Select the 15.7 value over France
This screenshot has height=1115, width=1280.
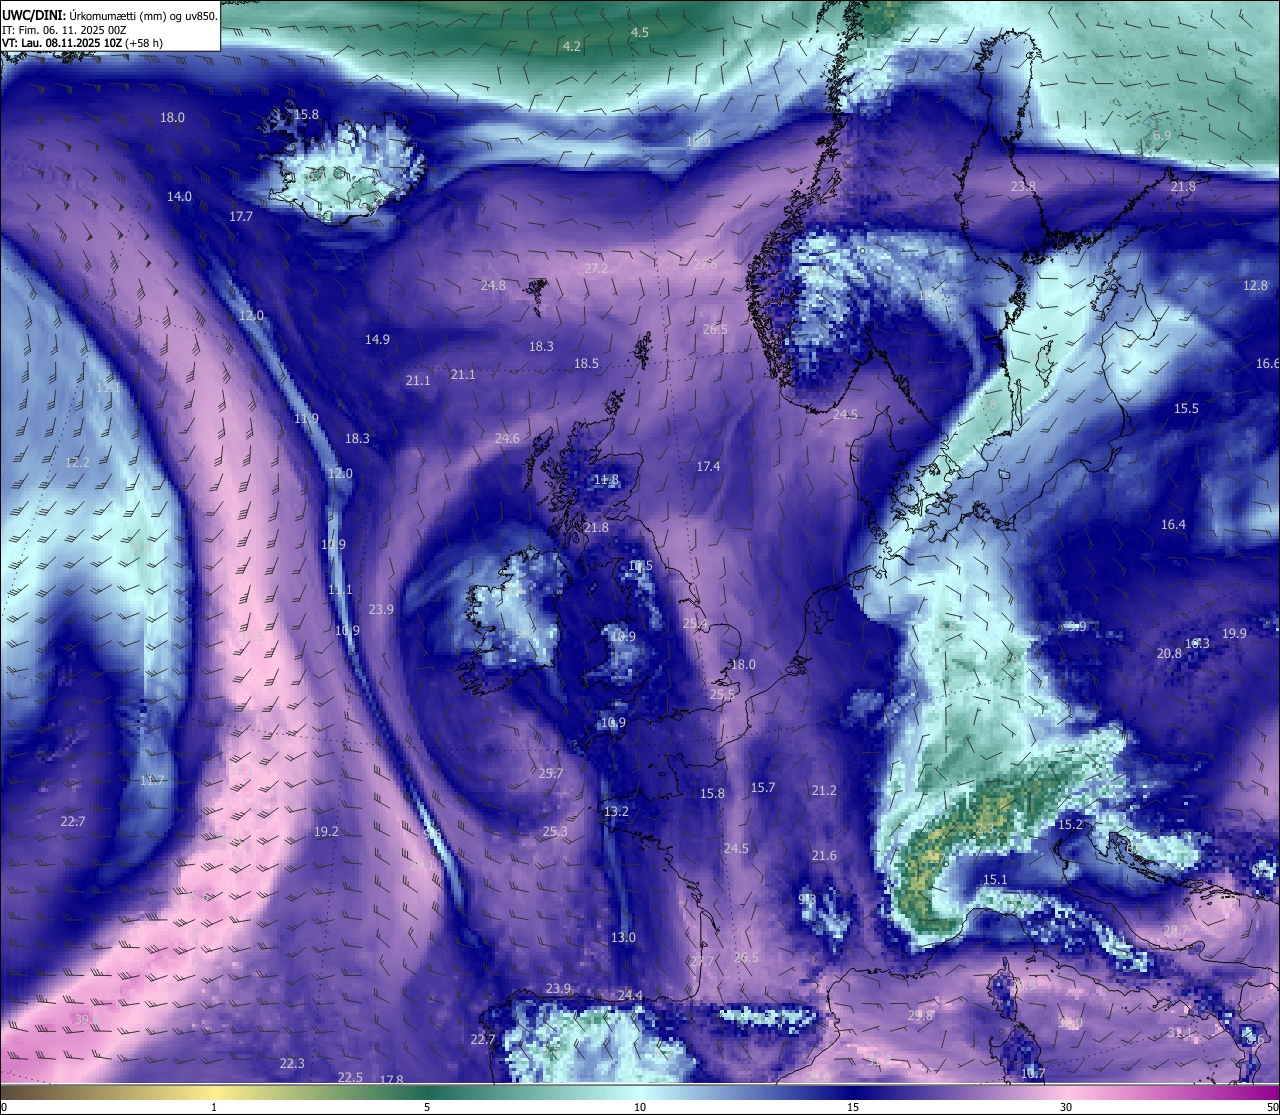point(763,787)
